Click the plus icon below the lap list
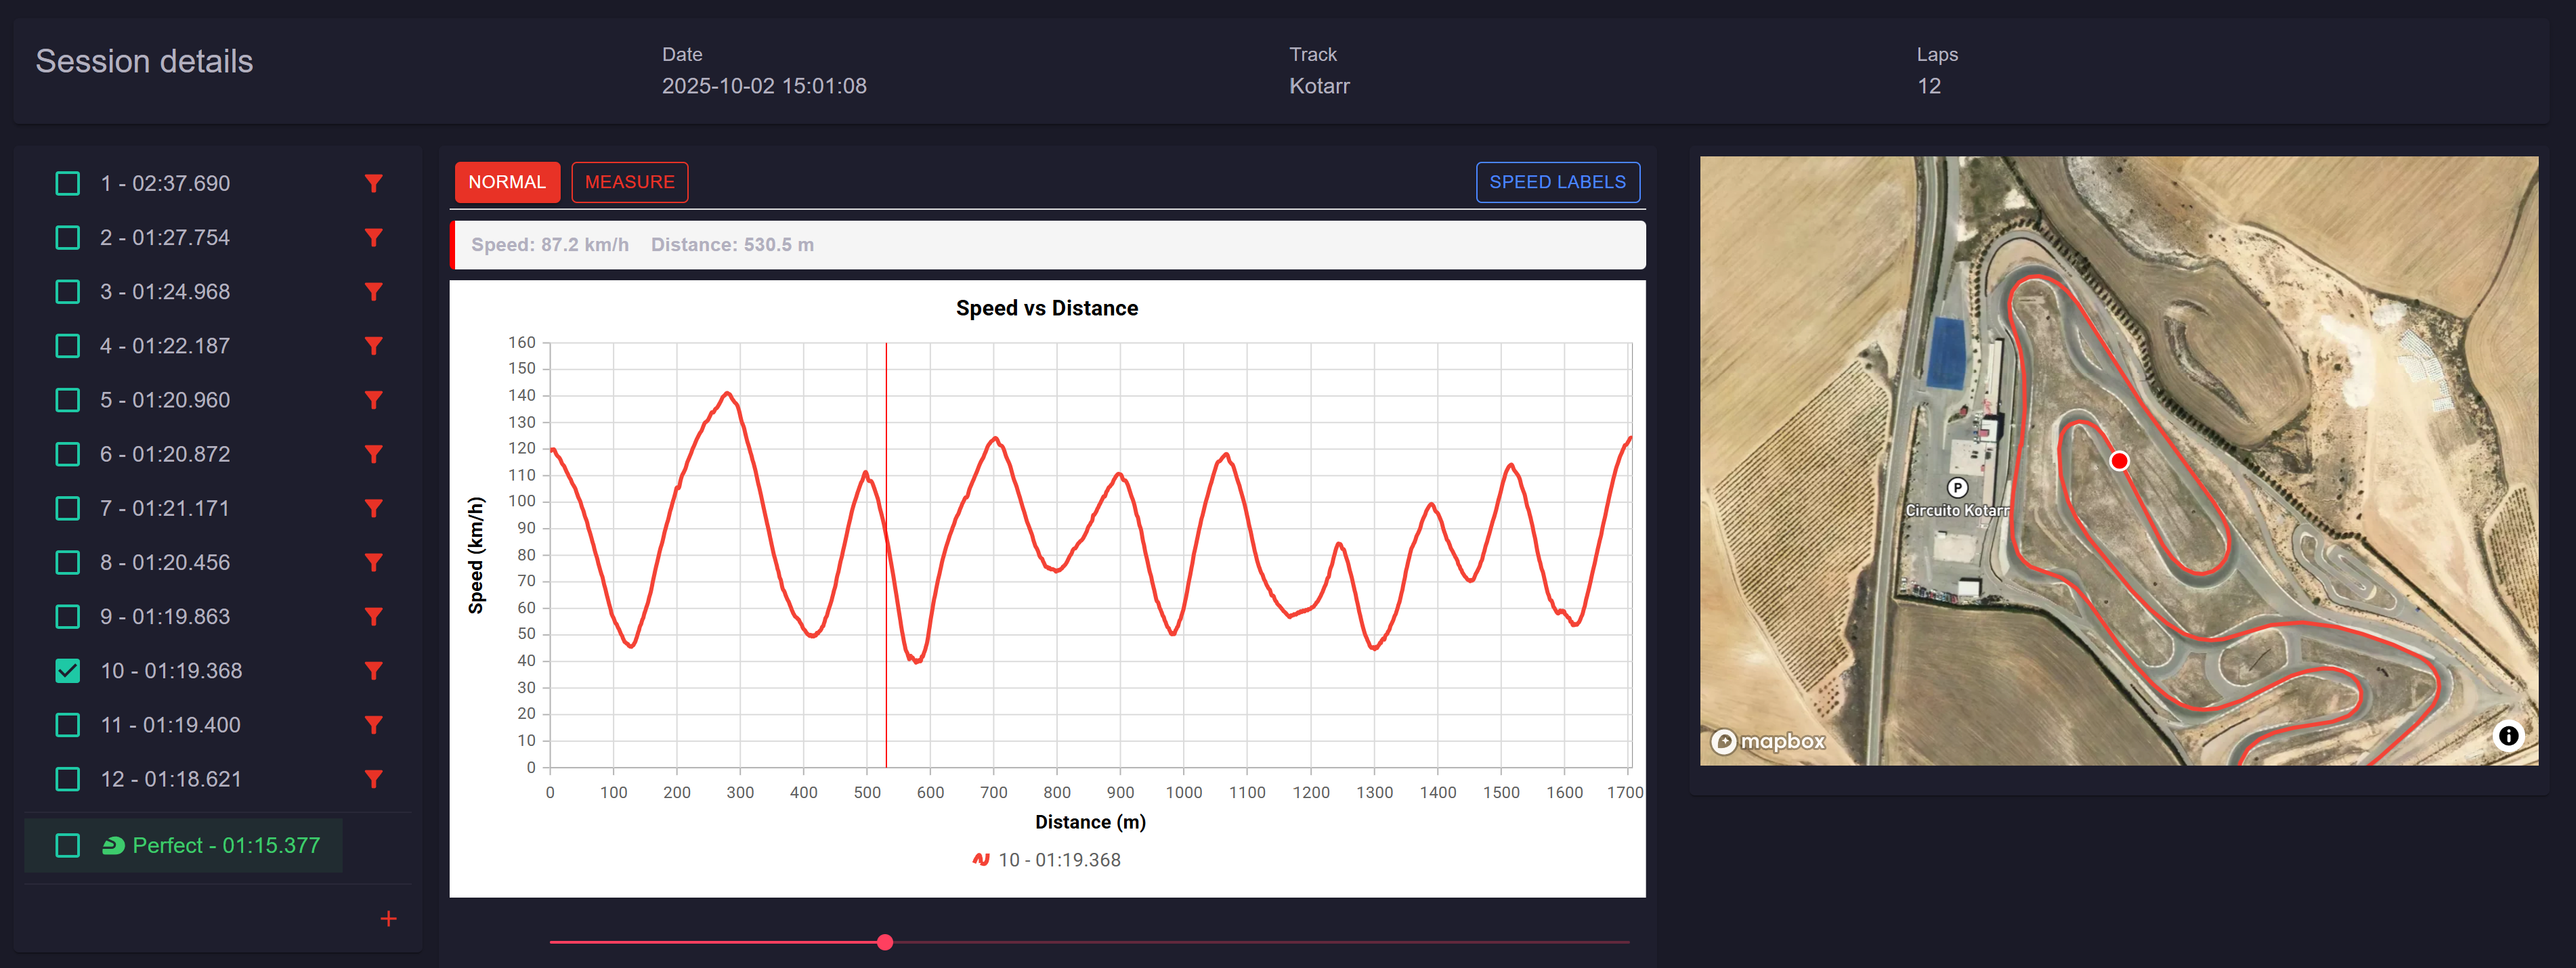Viewport: 2576px width, 968px height. click(388, 918)
